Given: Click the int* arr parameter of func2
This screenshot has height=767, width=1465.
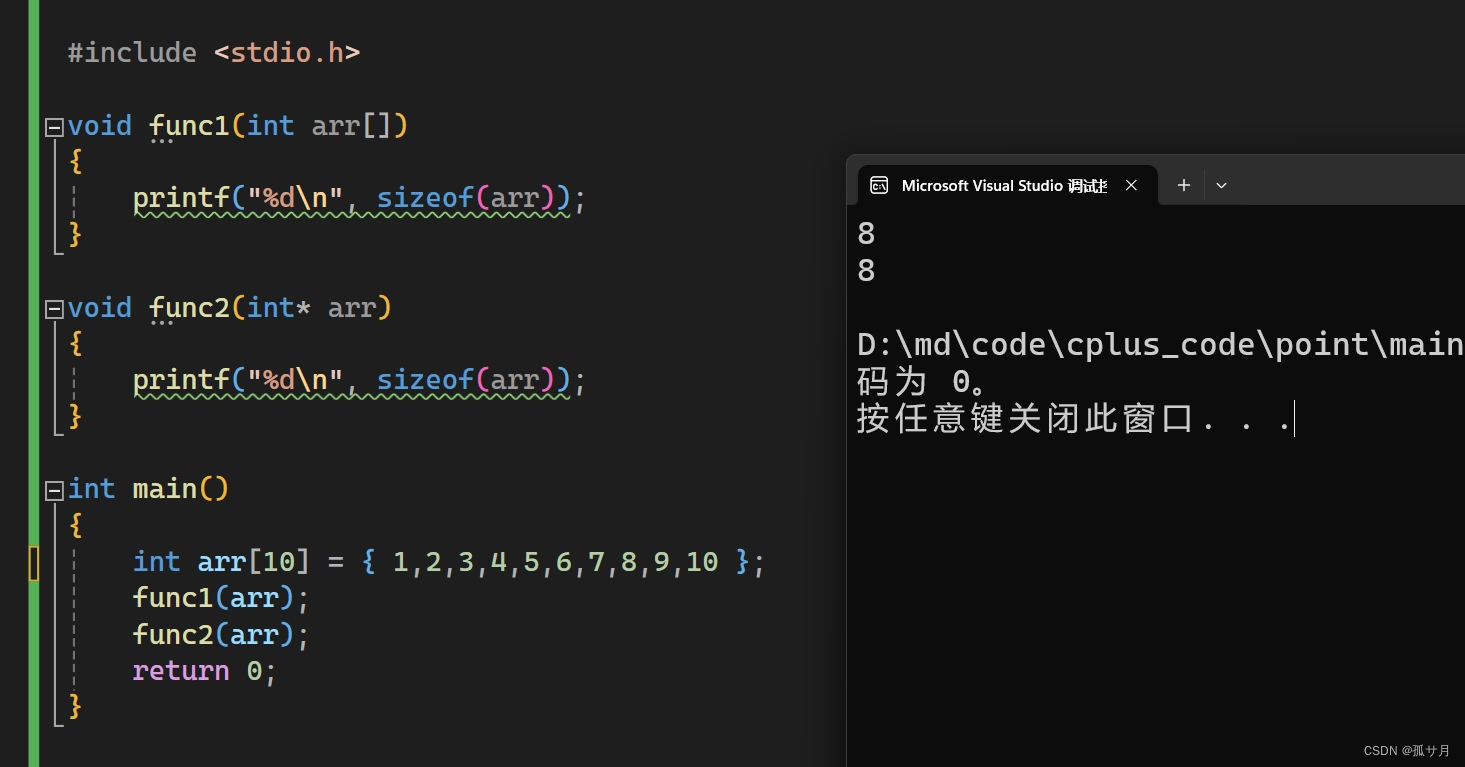Looking at the screenshot, I should [312, 307].
